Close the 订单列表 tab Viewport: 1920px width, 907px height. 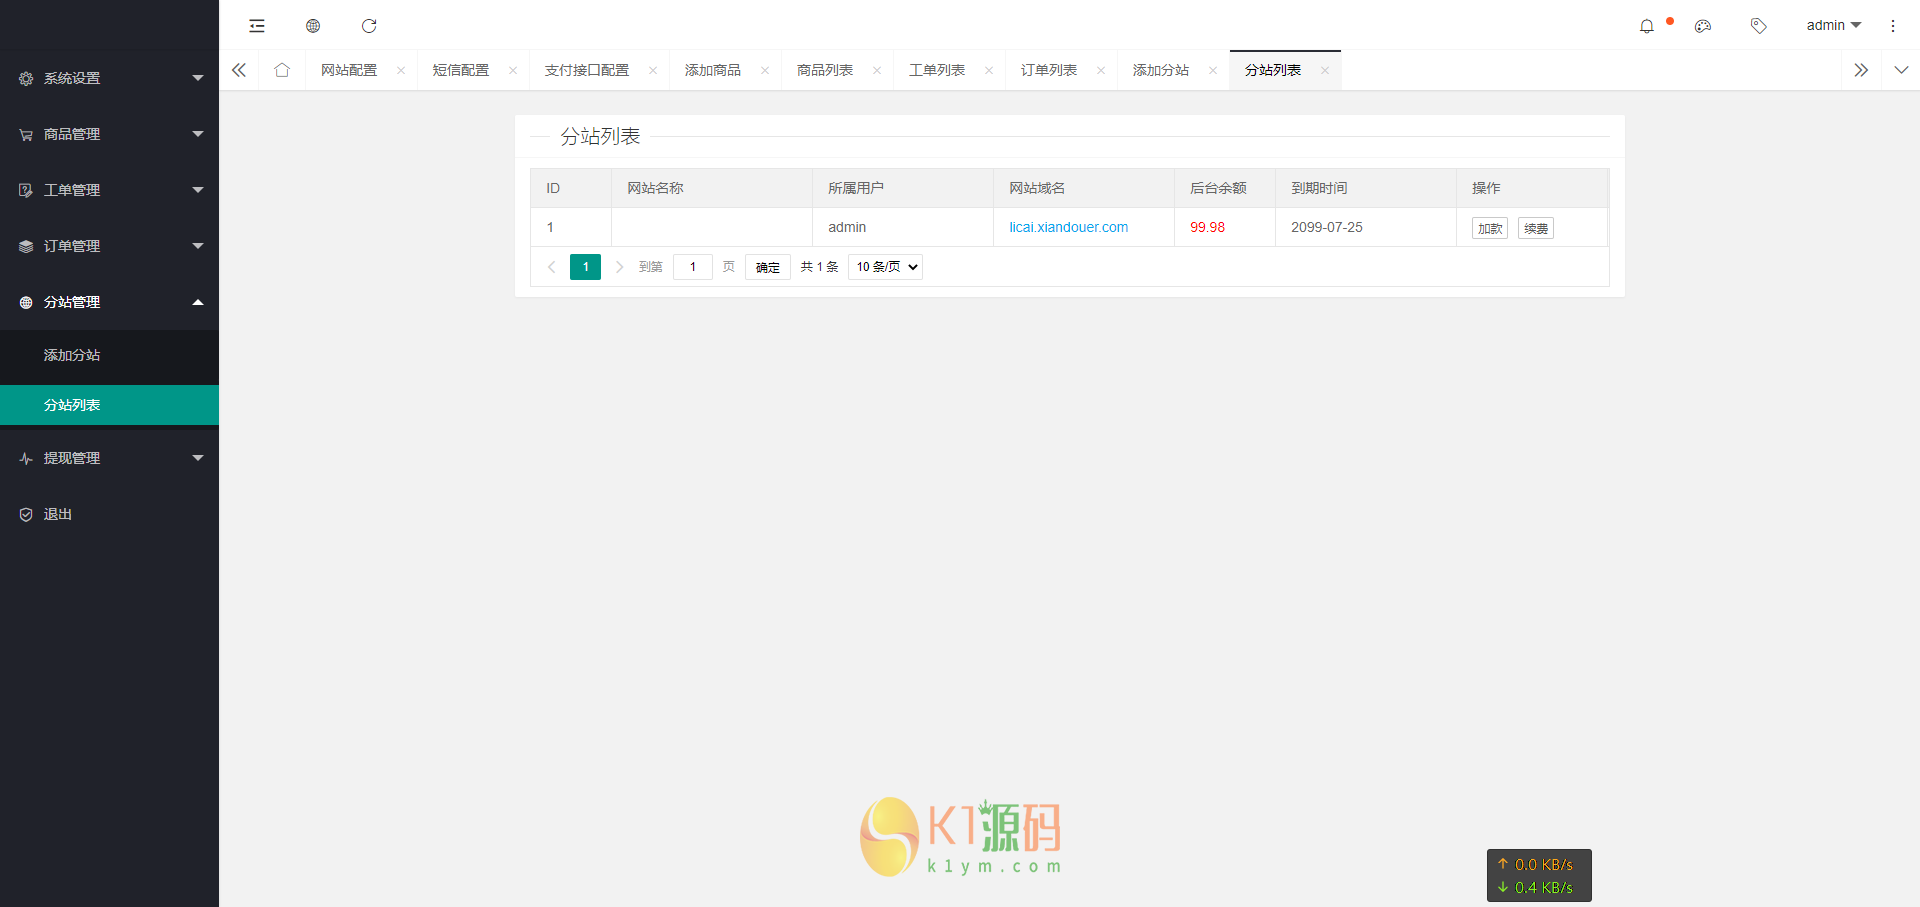pyautogui.click(x=1101, y=70)
